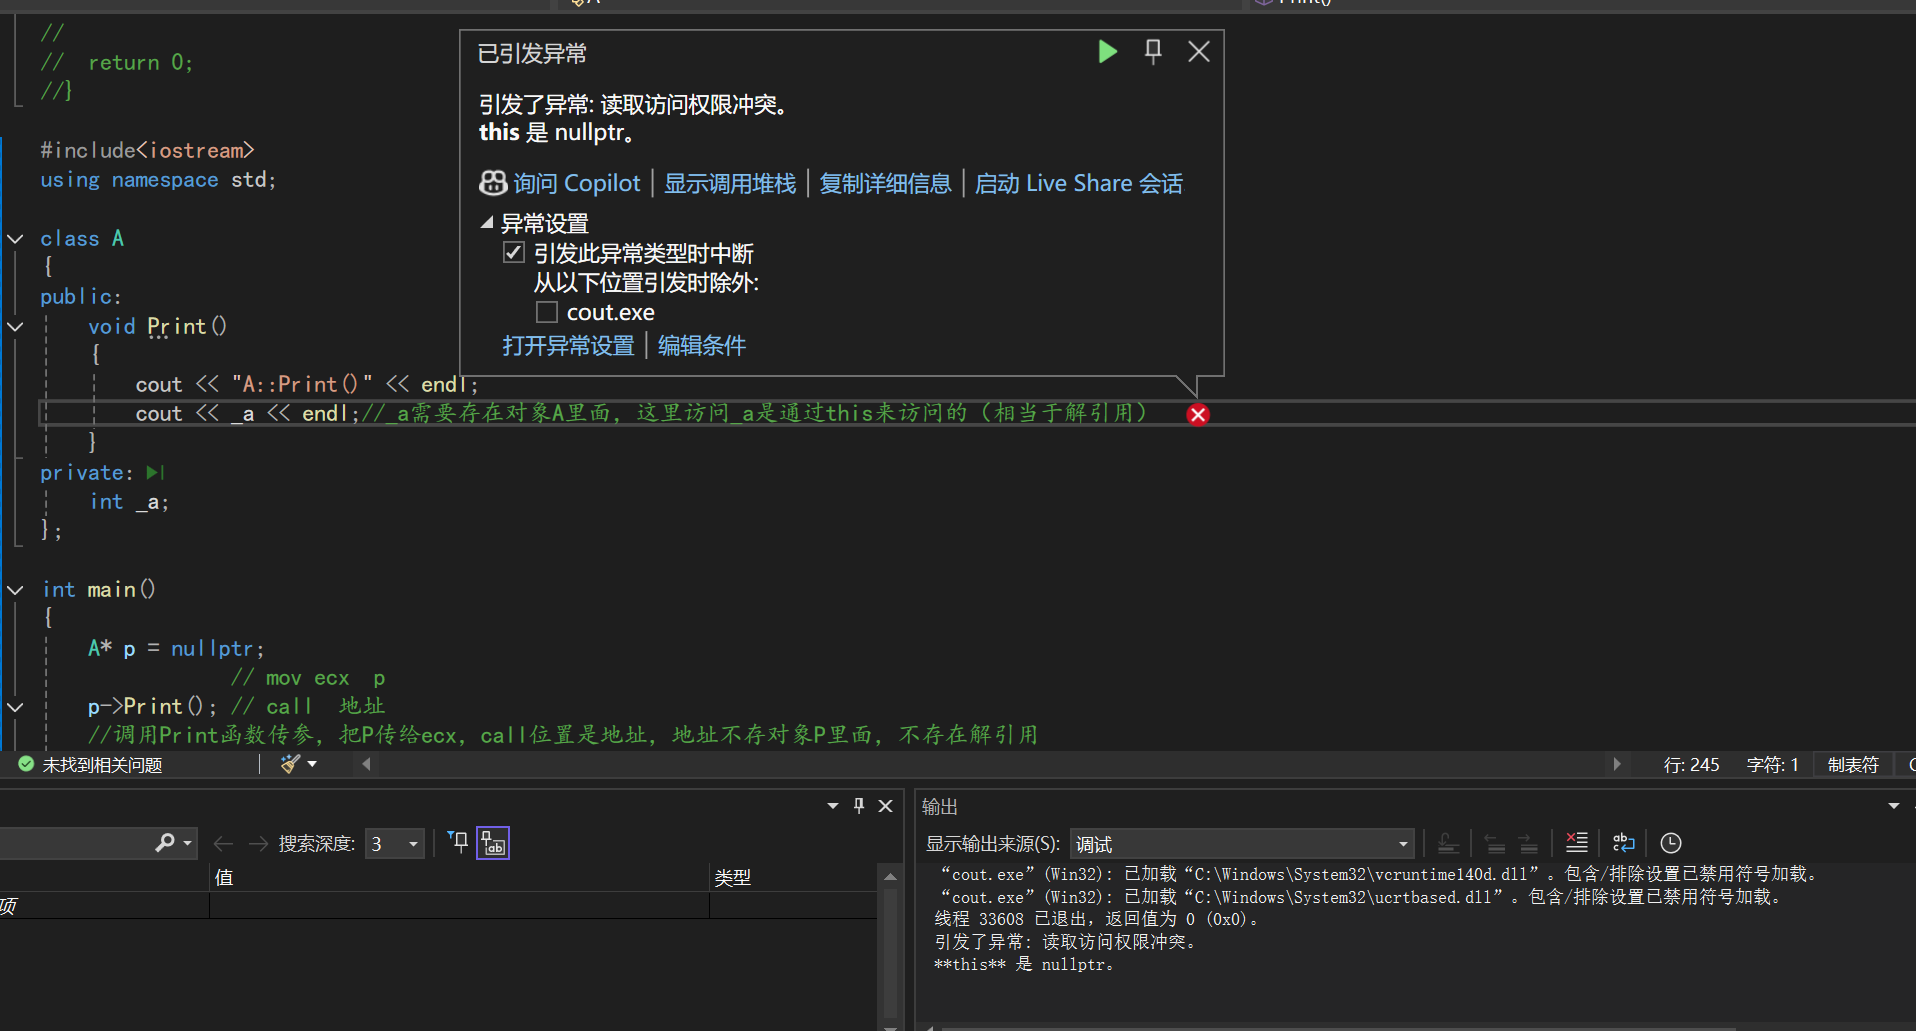The image size is (1916, 1031).
Task: Click the watch panel search field
Action: click(x=76, y=843)
